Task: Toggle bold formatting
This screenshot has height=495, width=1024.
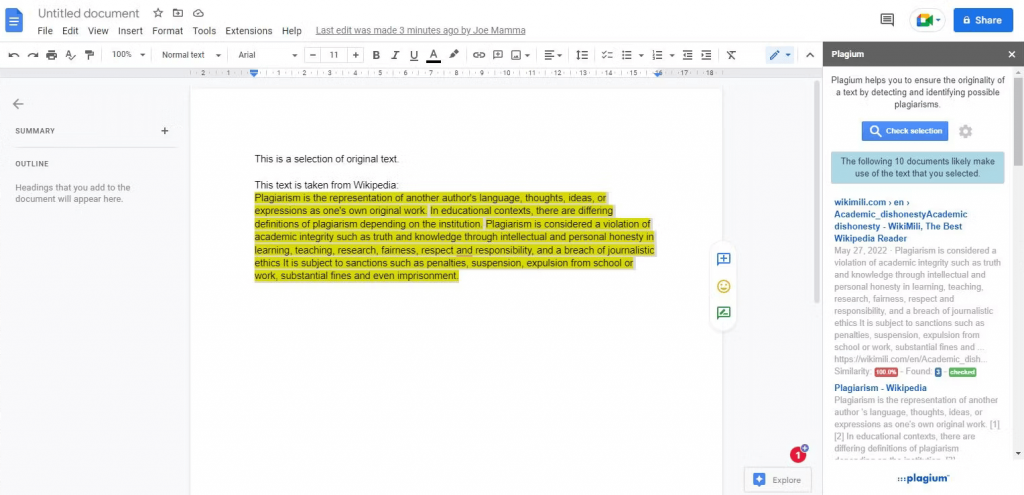Action: [377, 55]
